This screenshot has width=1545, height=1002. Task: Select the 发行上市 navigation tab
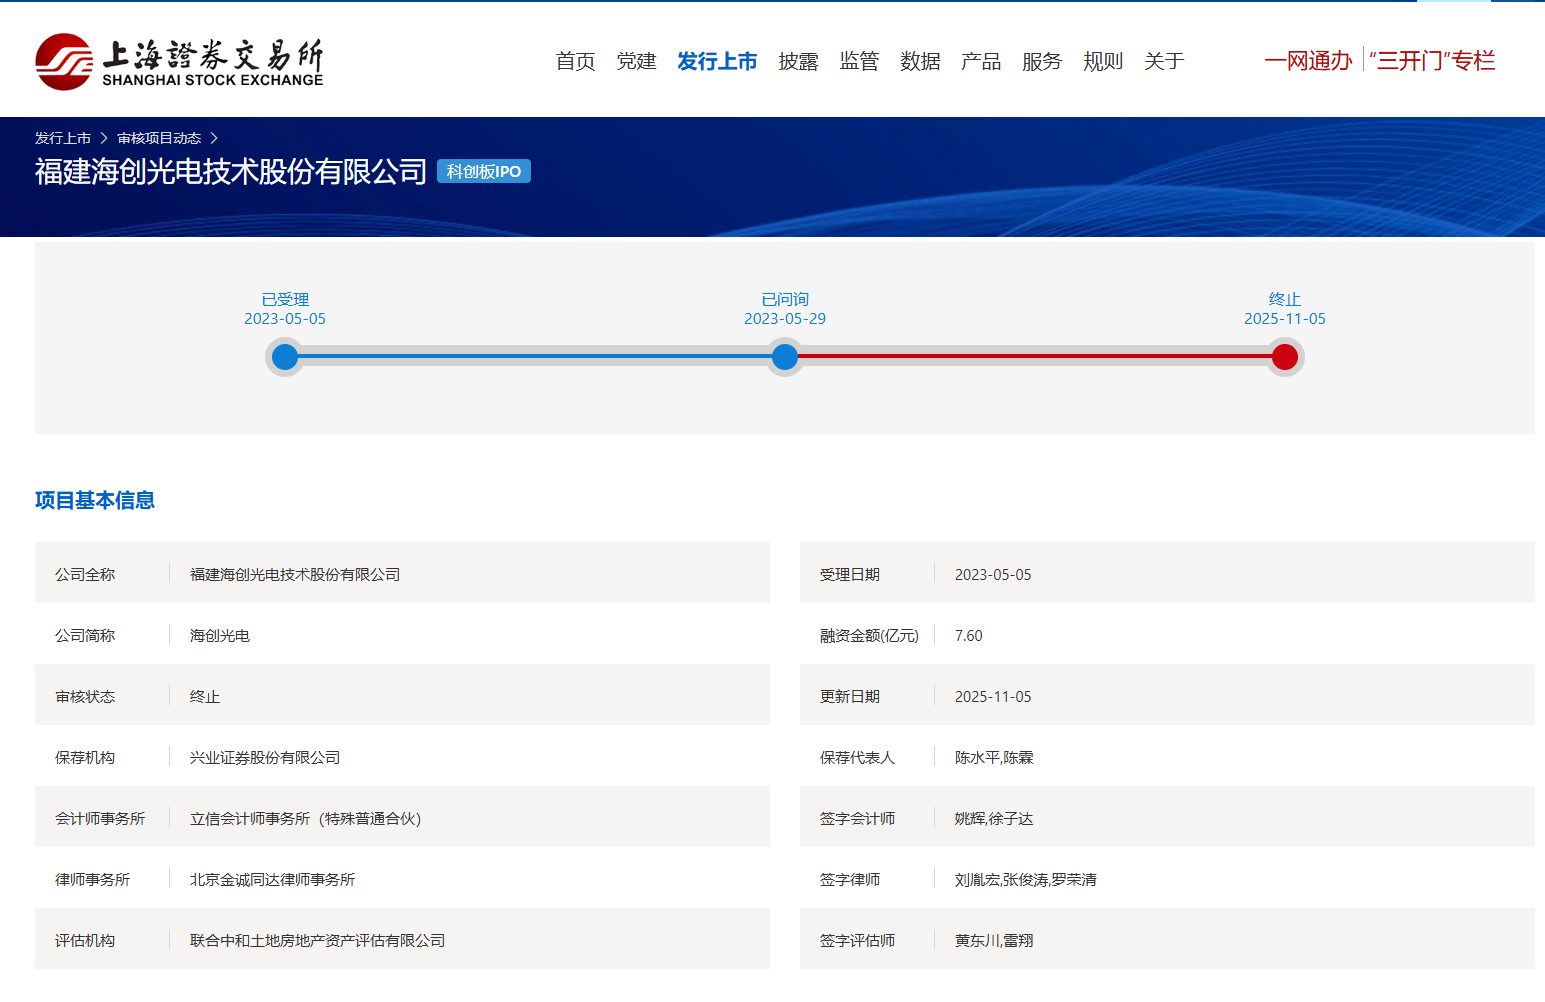(717, 62)
